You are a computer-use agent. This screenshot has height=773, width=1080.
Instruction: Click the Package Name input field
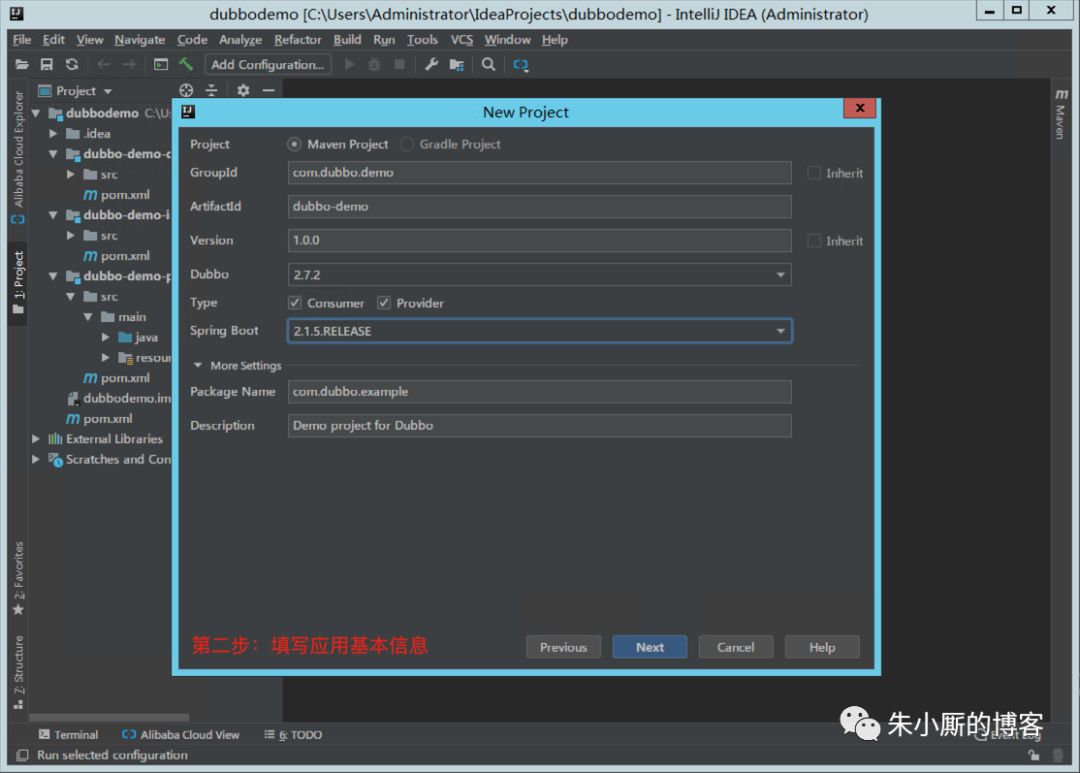(x=540, y=391)
